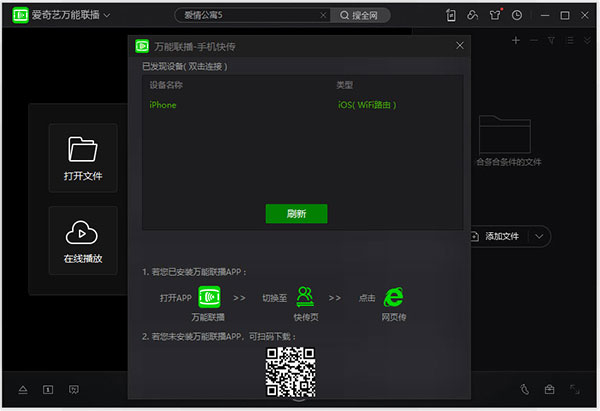The image size is (600, 411).
Task: Open the skin shirt icon
Action: 495,15
